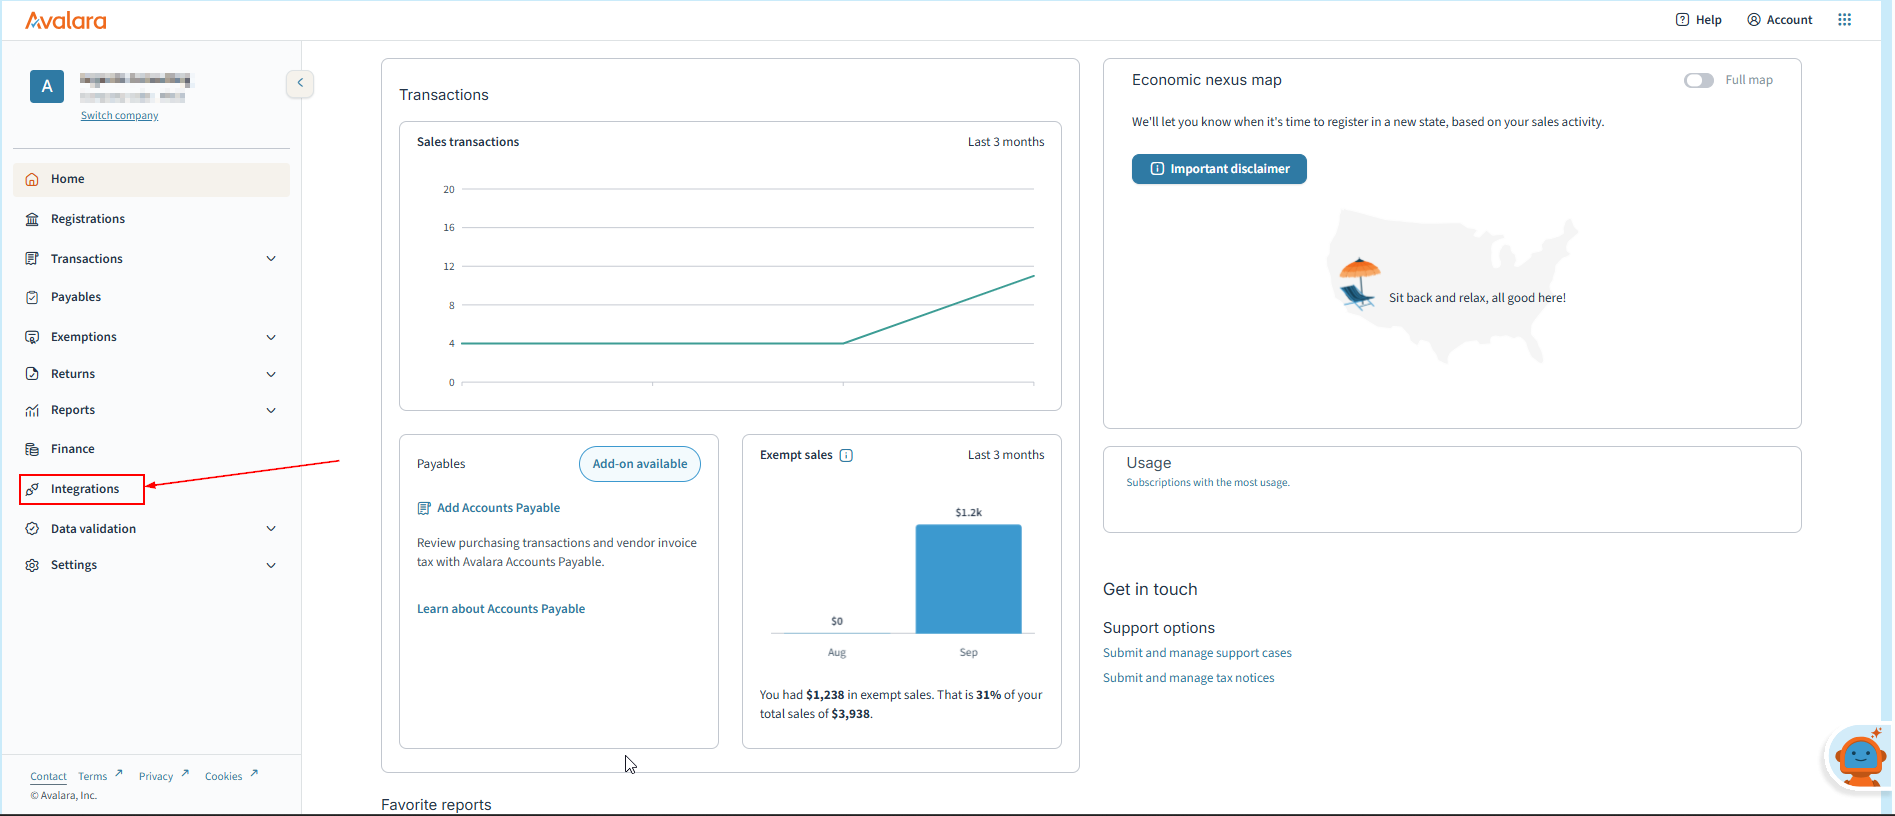The height and width of the screenshot is (816, 1895).
Task: Click the Settings gear icon
Action: [x=32, y=565]
